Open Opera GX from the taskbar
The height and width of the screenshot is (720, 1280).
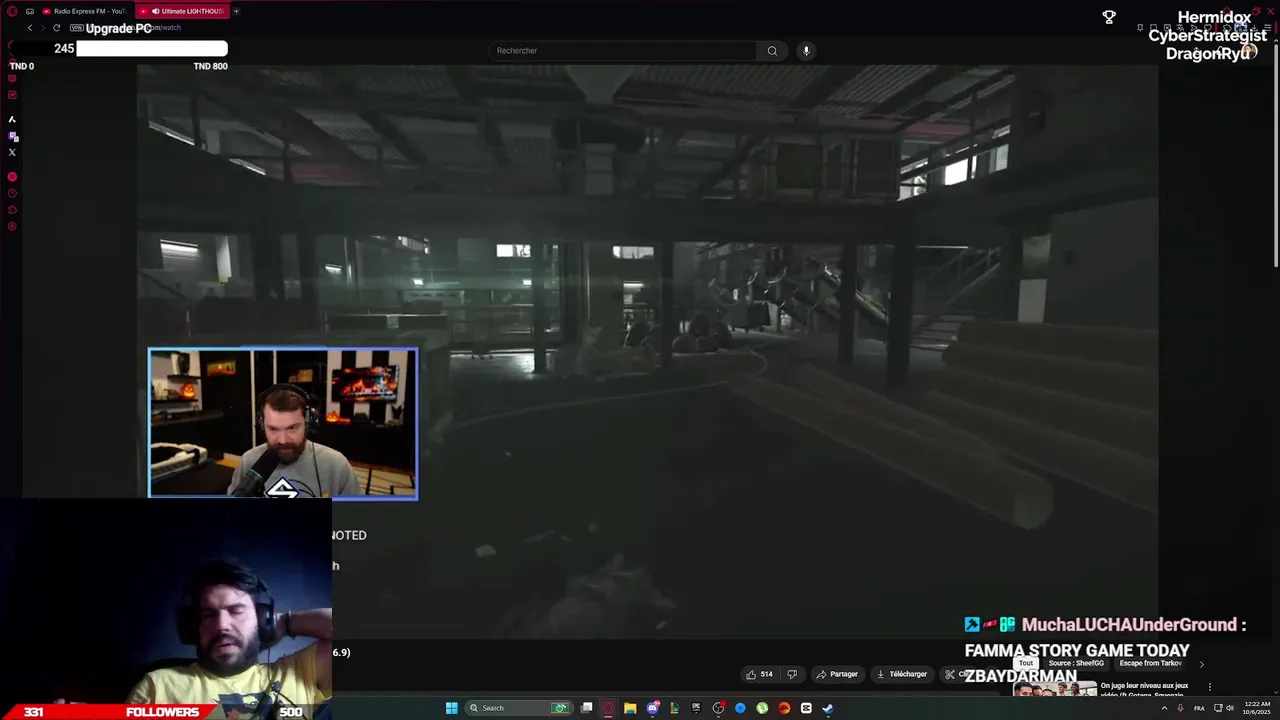[608, 708]
